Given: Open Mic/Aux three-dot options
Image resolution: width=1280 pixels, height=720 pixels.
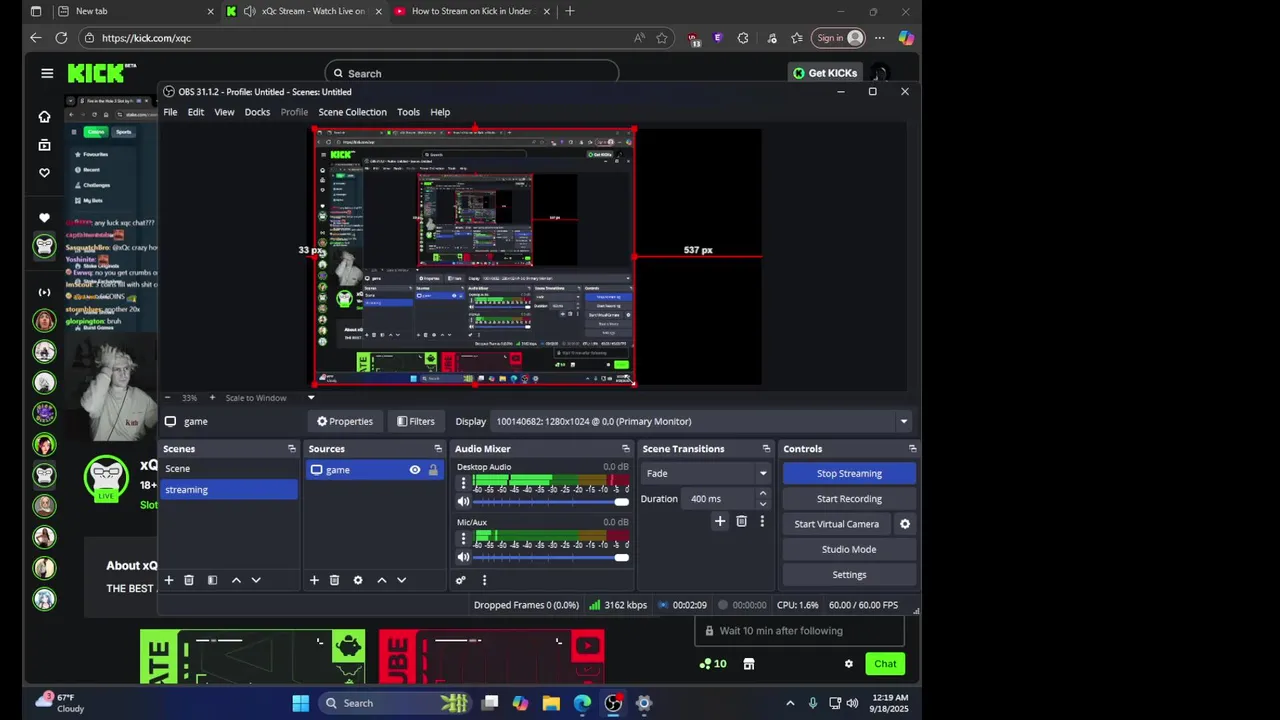Looking at the screenshot, I should 463,538.
